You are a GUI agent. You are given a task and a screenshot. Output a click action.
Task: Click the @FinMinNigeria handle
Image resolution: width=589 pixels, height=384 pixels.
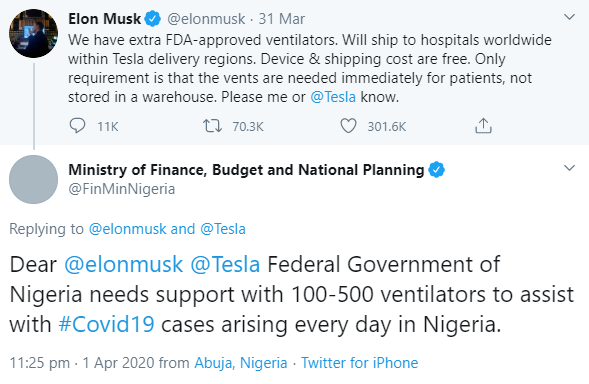[x=122, y=189]
